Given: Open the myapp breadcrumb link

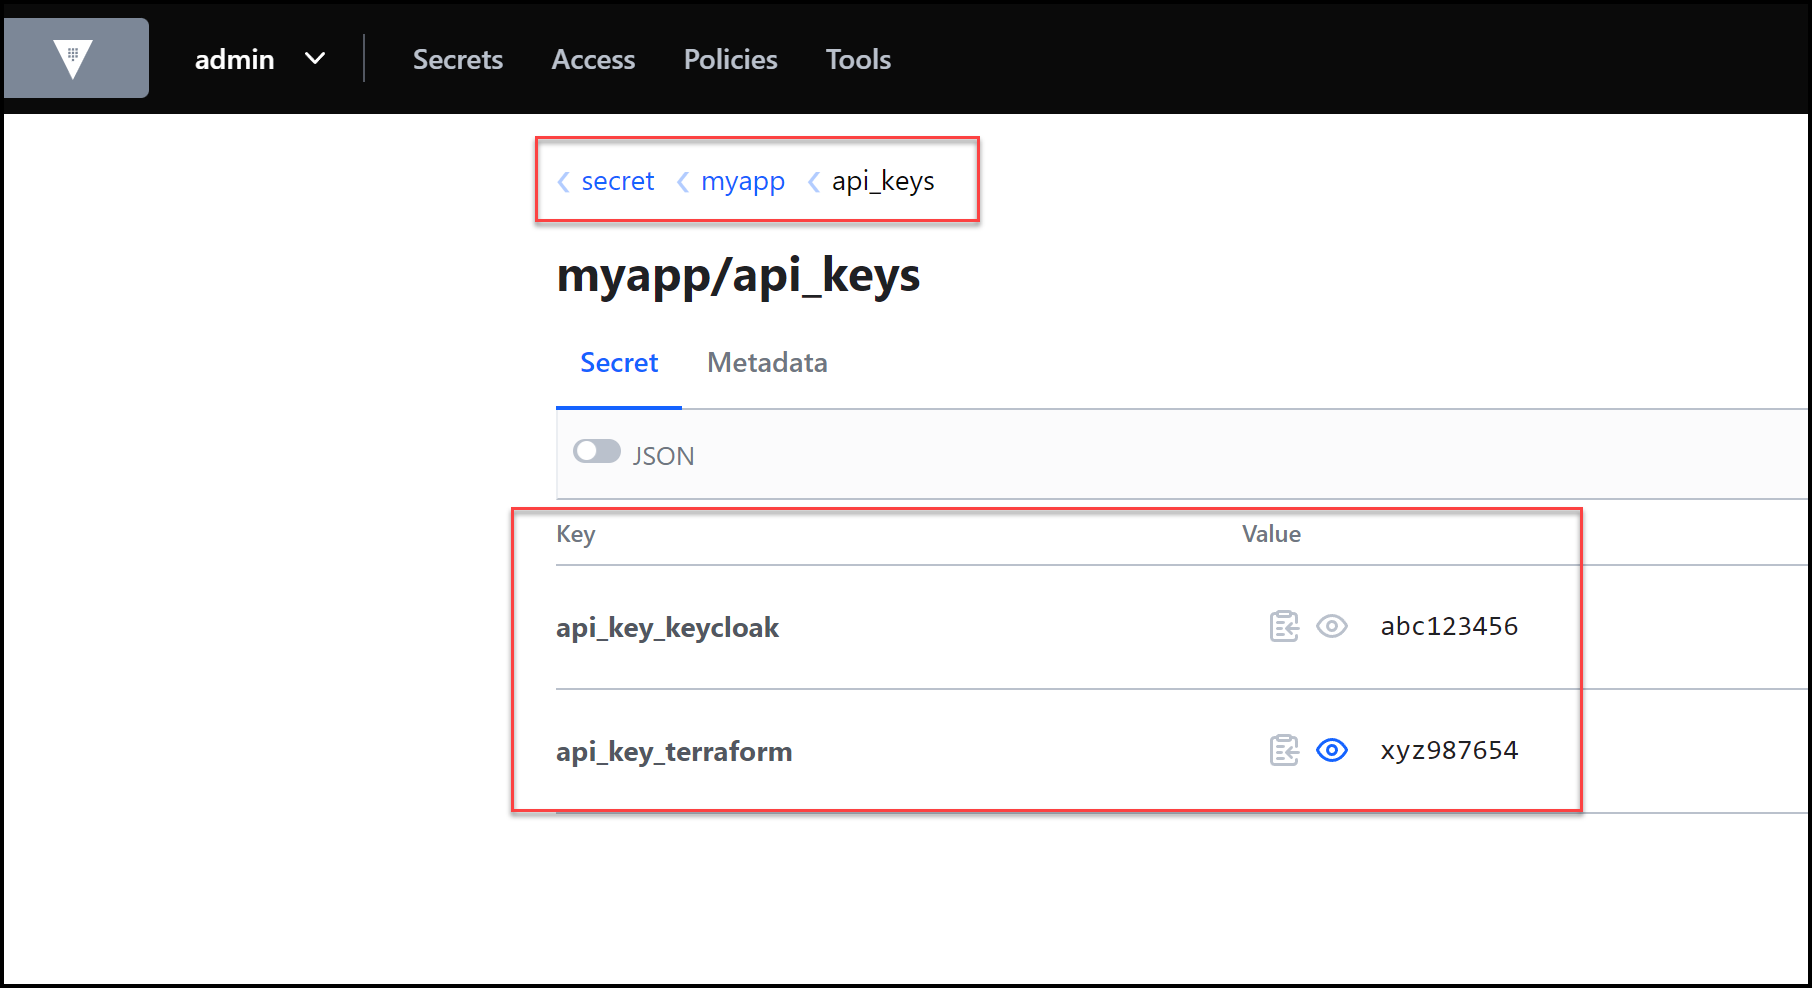Looking at the screenshot, I should click(743, 181).
